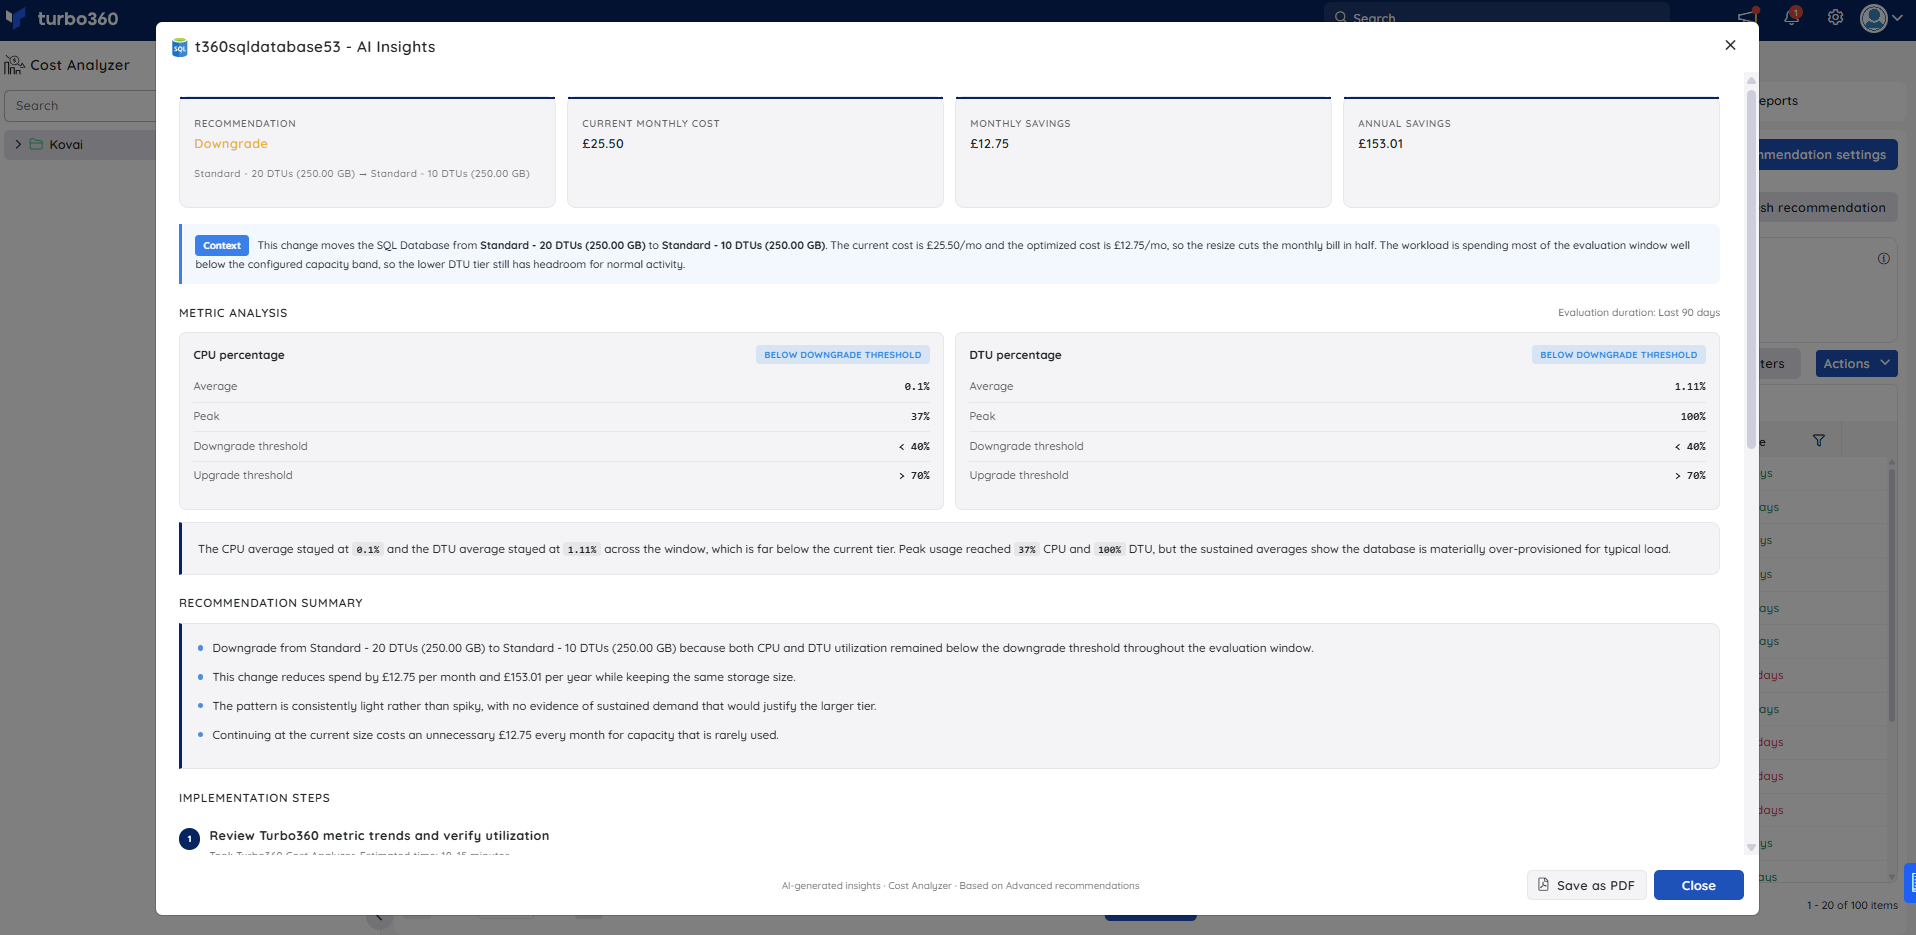The height and width of the screenshot is (935, 1916).
Task: Click the AI-generated insights footer note
Action: [x=960, y=886]
